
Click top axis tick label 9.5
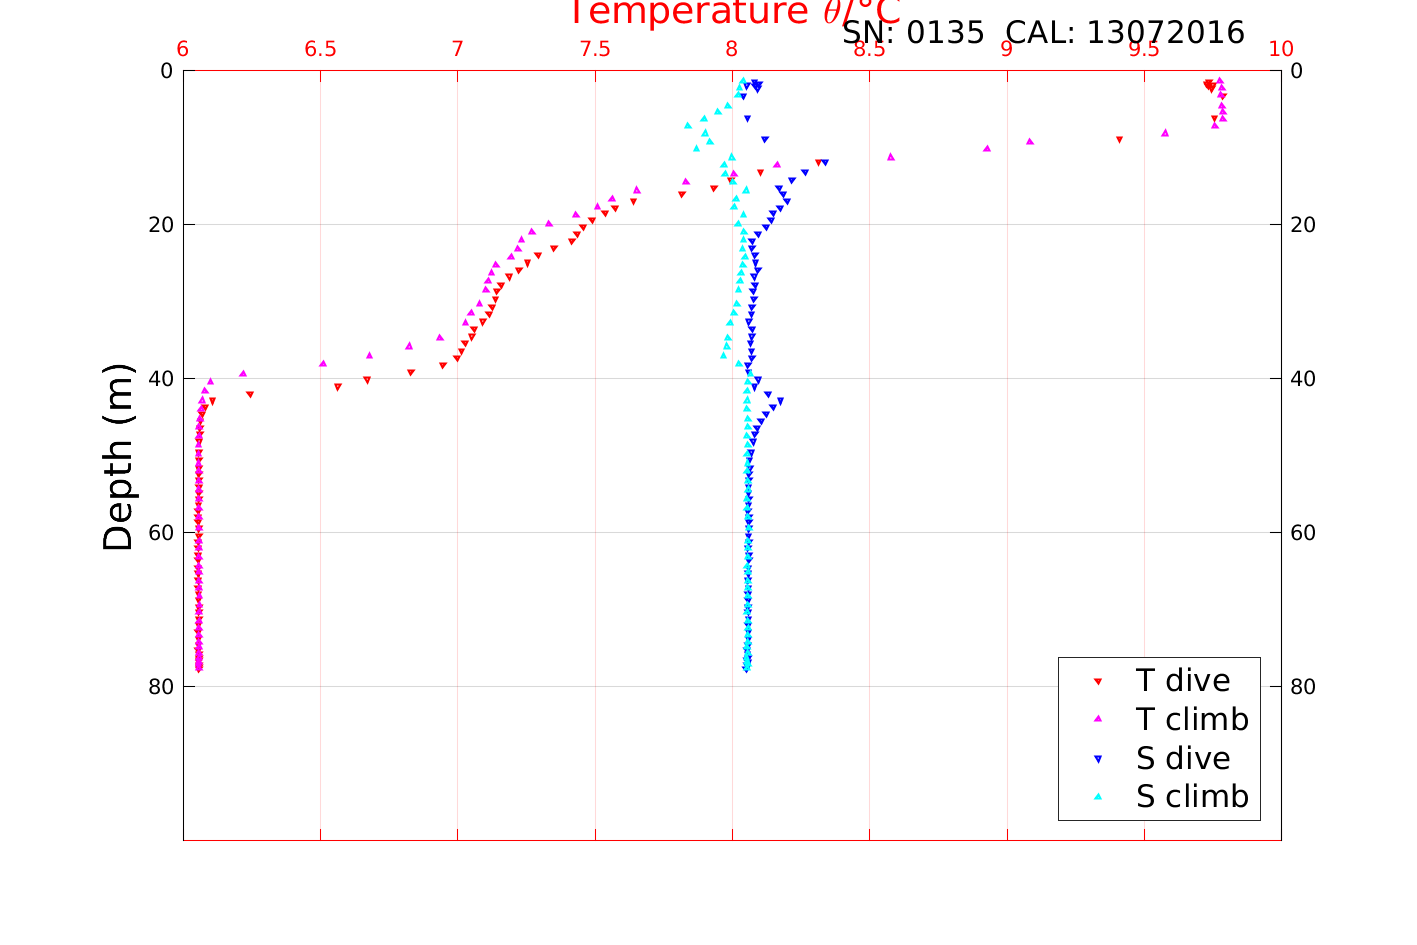tap(1144, 50)
